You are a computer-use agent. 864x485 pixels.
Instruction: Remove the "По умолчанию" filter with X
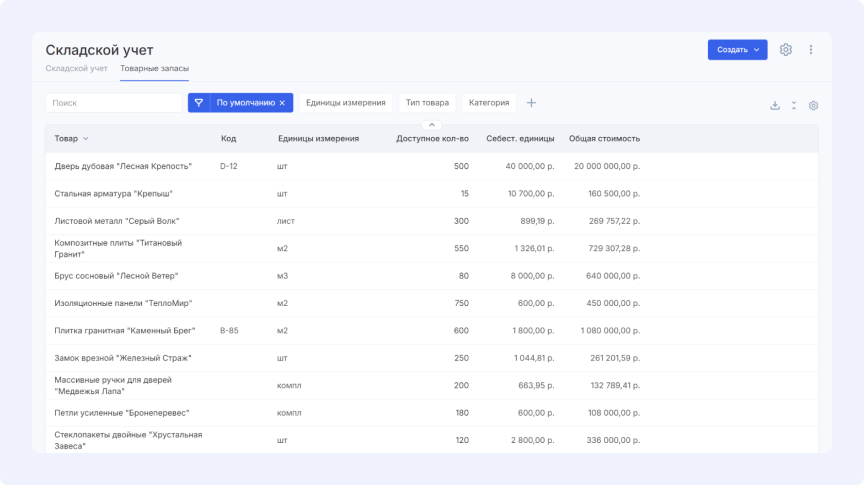(282, 103)
